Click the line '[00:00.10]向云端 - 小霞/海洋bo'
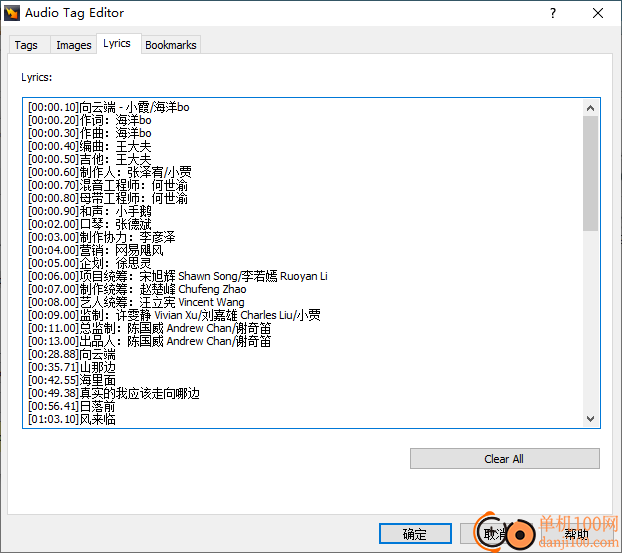Image resolution: width=622 pixels, height=553 pixels. tap(109, 107)
